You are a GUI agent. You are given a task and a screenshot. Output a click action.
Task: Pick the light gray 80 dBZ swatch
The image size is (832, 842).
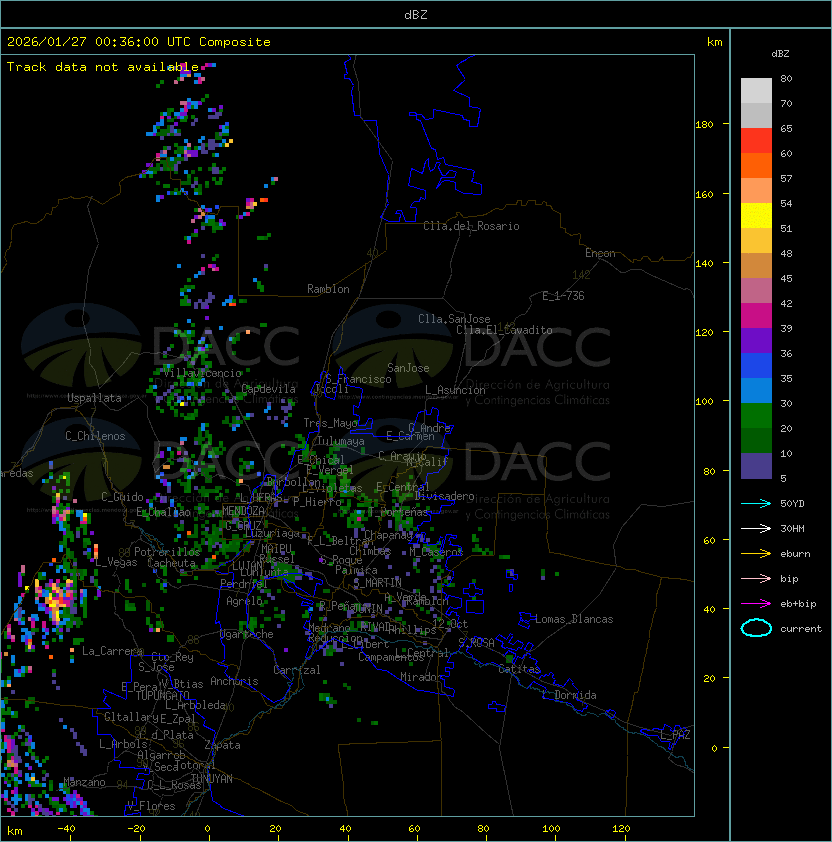(x=756, y=91)
